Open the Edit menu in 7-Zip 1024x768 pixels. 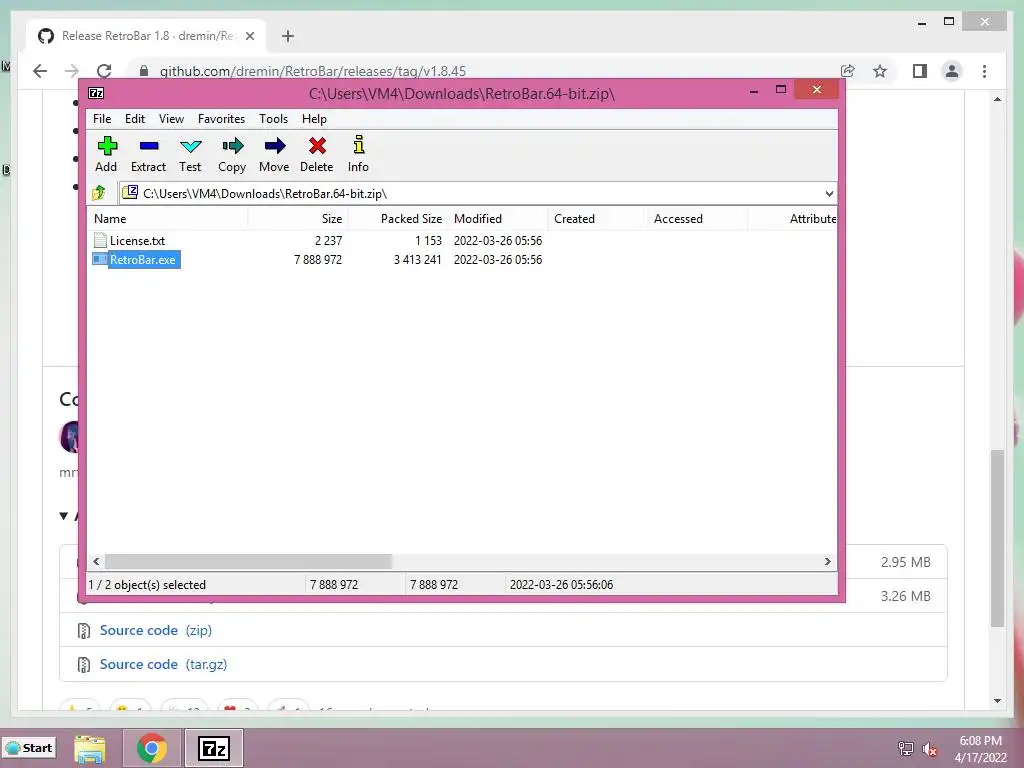click(x=135, y=119)
